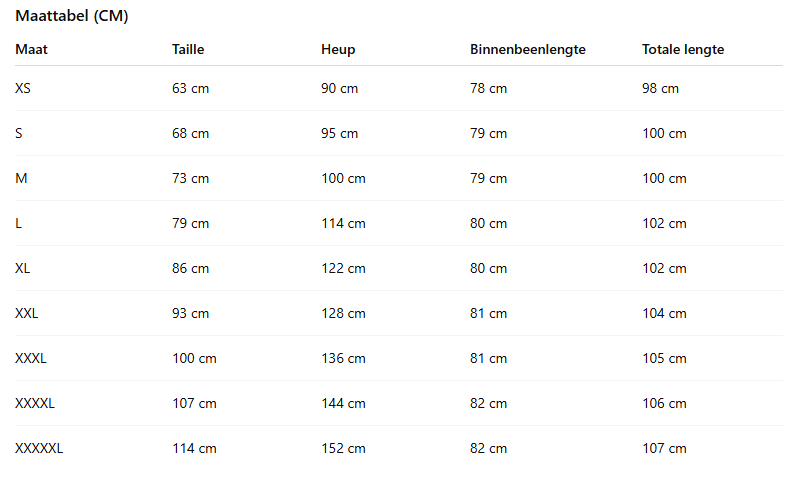Click the XL size row label

pos(23,268)
